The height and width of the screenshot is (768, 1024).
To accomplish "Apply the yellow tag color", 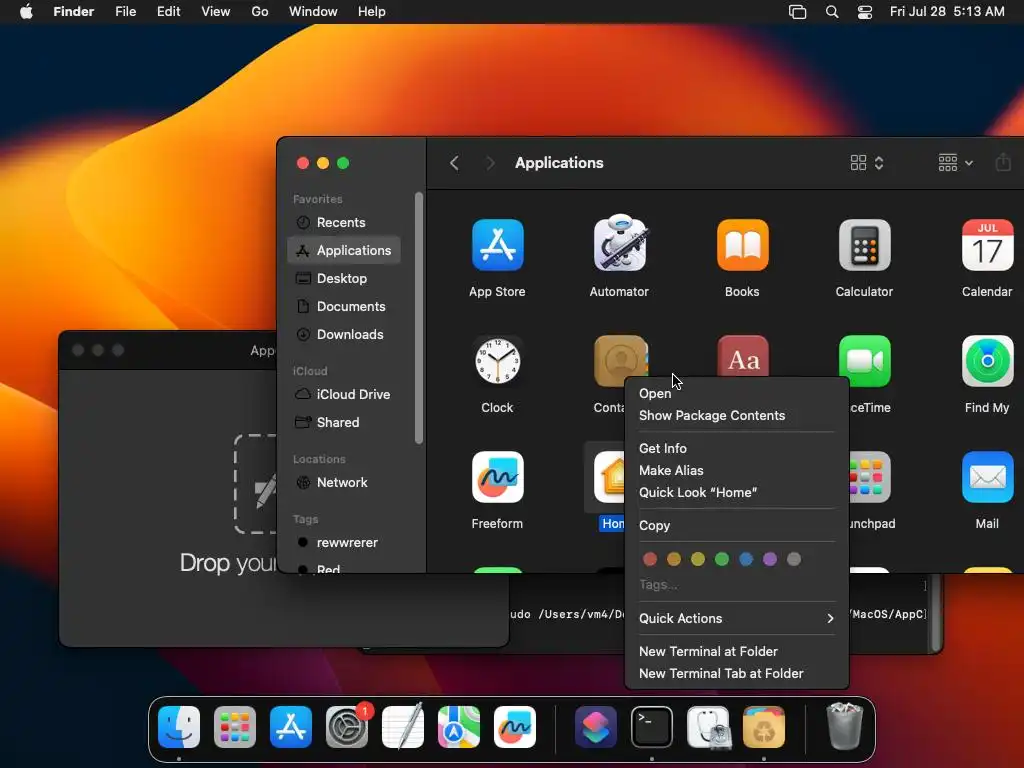I will click(x=697, y=559).
